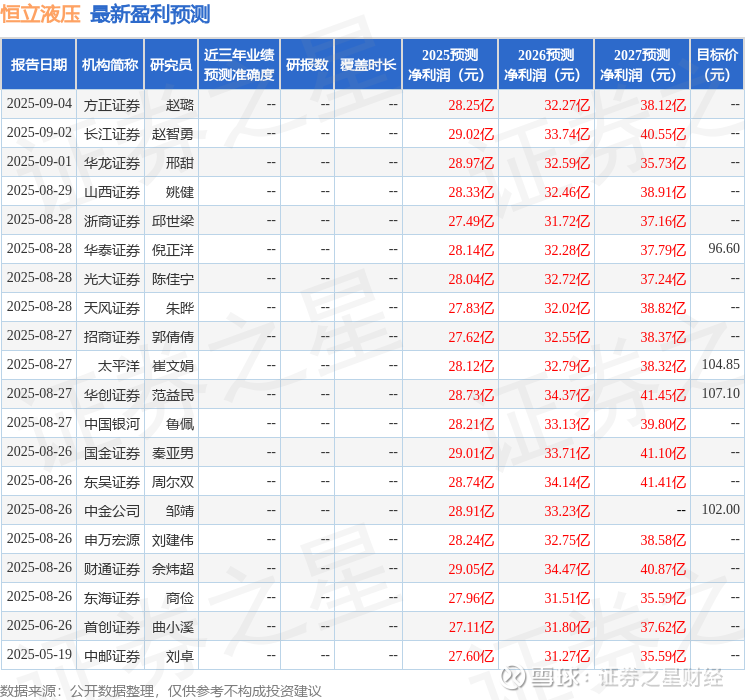Image resolution: width=745 pixels, height=700 pixels.
Task: Click 2027 profit value 41.45亿
Action: pos(663,395)
